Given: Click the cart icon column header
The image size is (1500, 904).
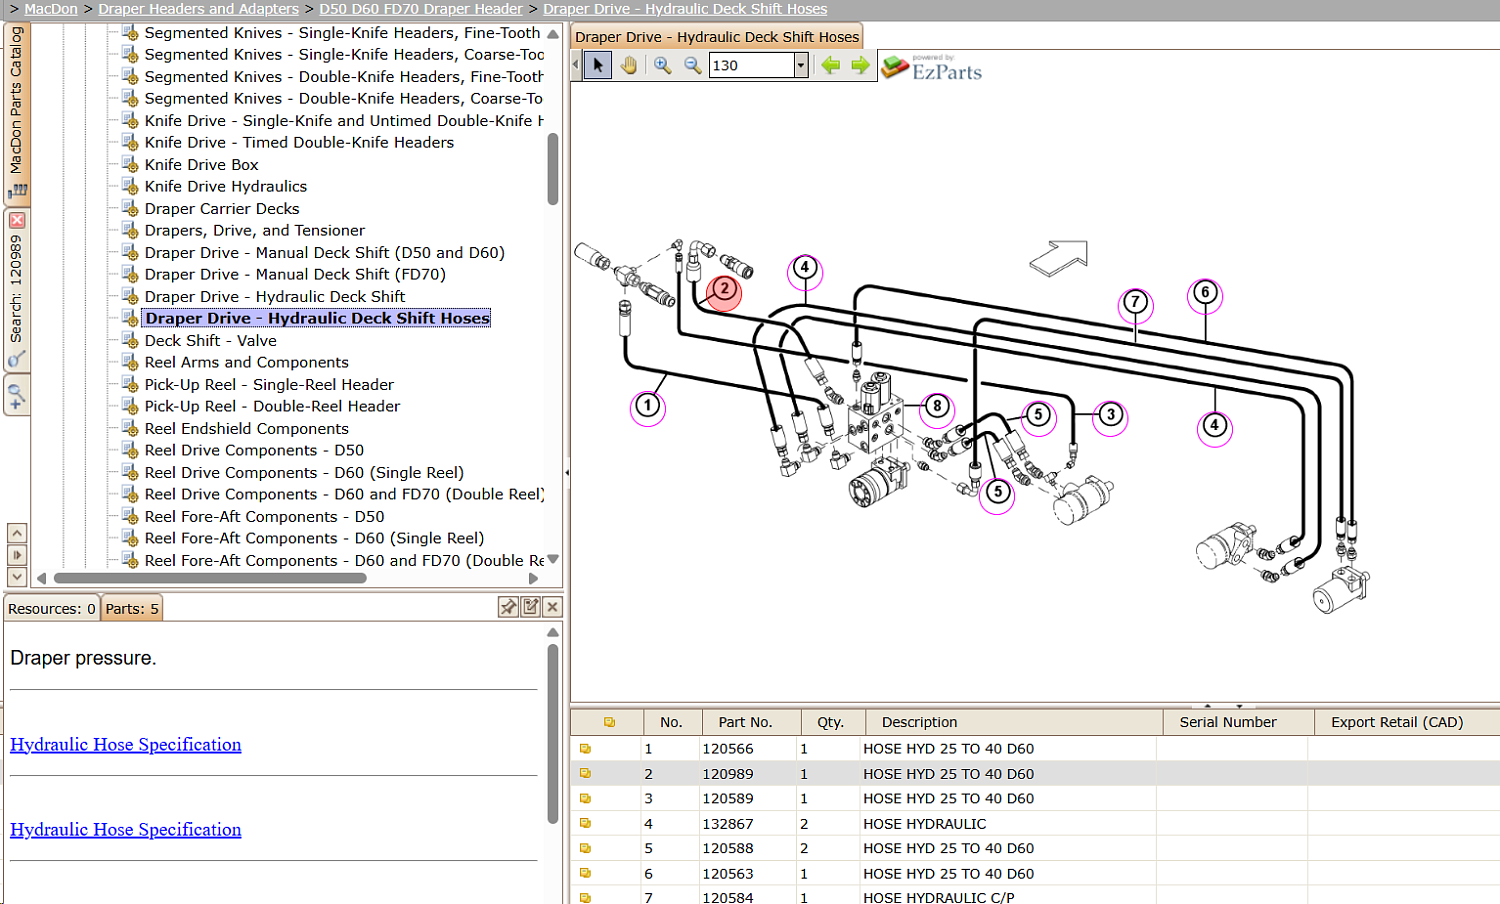Looking at the screenshot, I should pyautogui.click(x=609, y=722).
